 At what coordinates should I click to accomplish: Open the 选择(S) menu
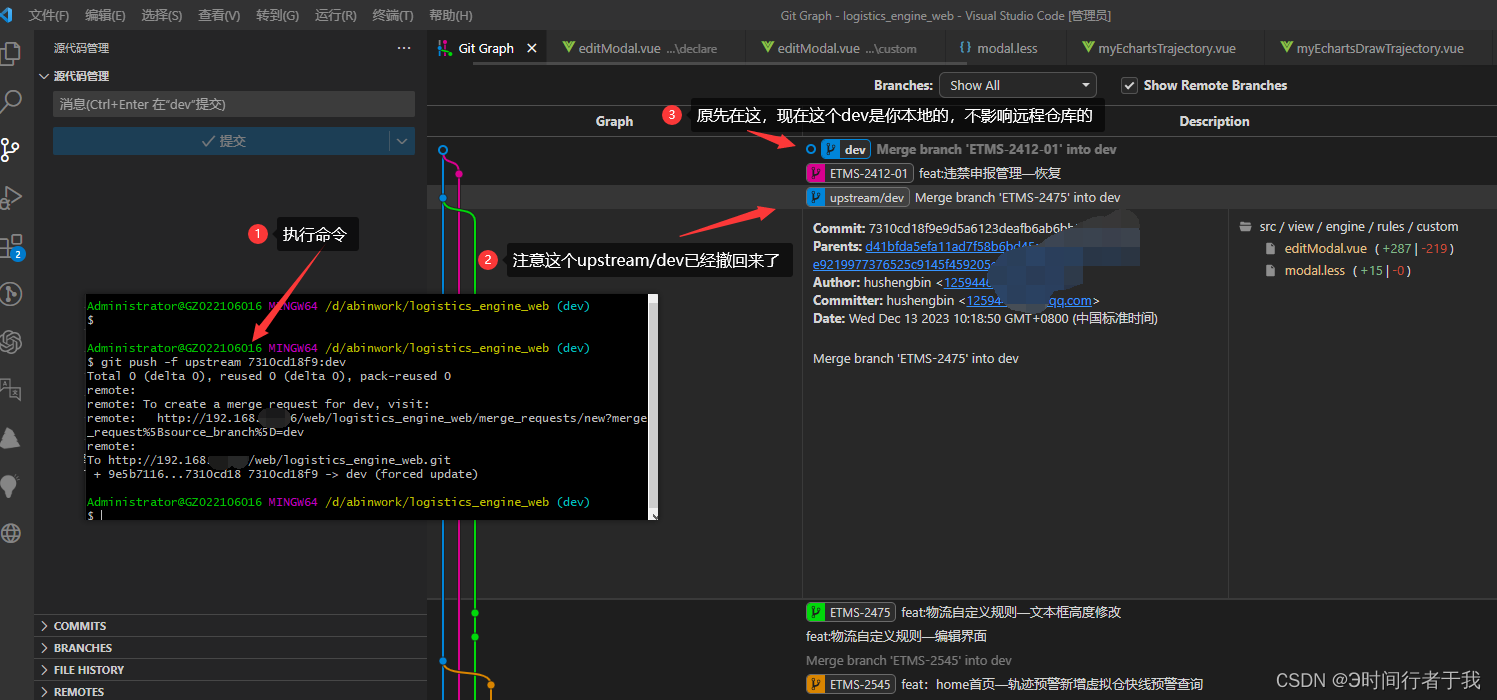coord(161,16)
